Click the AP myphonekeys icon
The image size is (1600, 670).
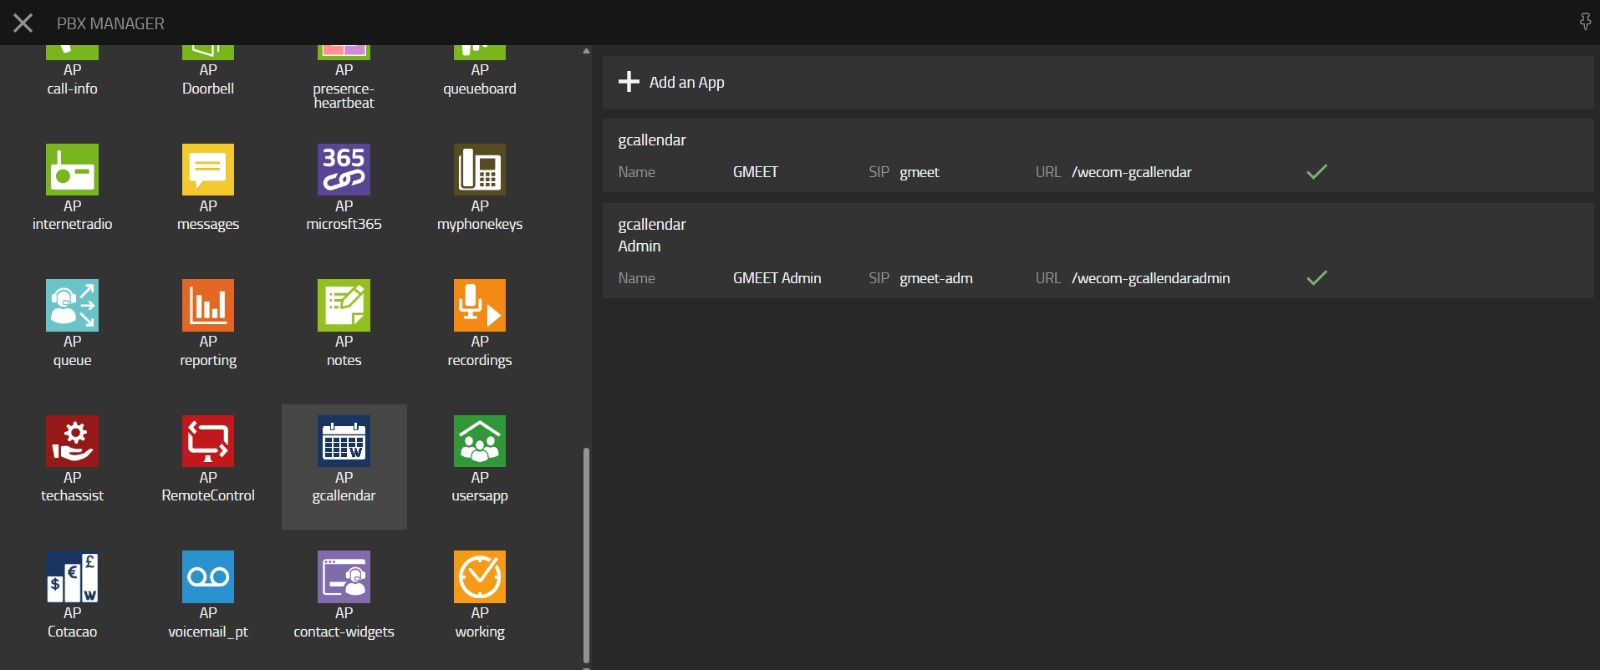pos(480,170)
